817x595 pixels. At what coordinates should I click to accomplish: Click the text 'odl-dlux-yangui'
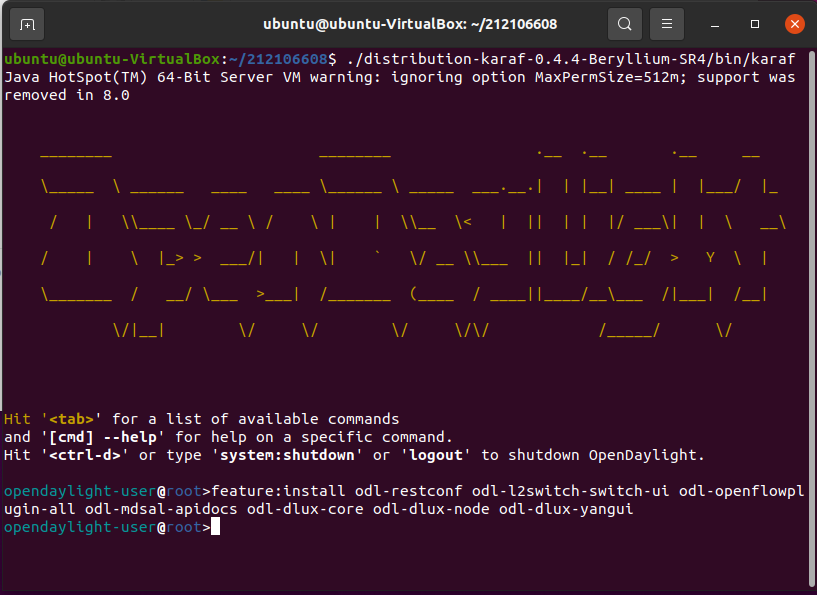pyautogui.click(x=566, y=509)
